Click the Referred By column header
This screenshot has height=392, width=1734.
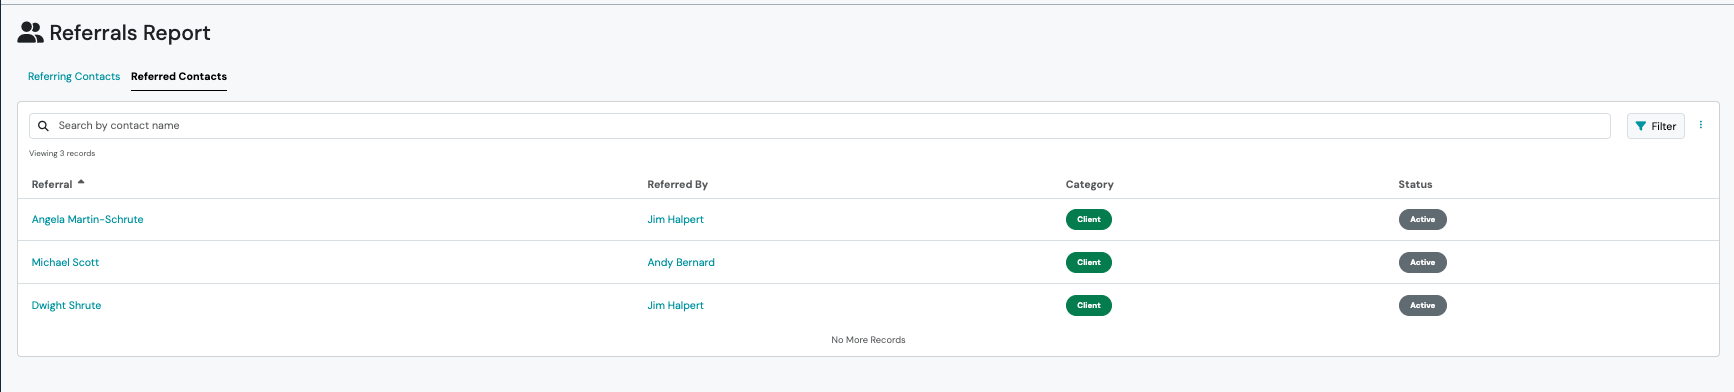(678, 184)
